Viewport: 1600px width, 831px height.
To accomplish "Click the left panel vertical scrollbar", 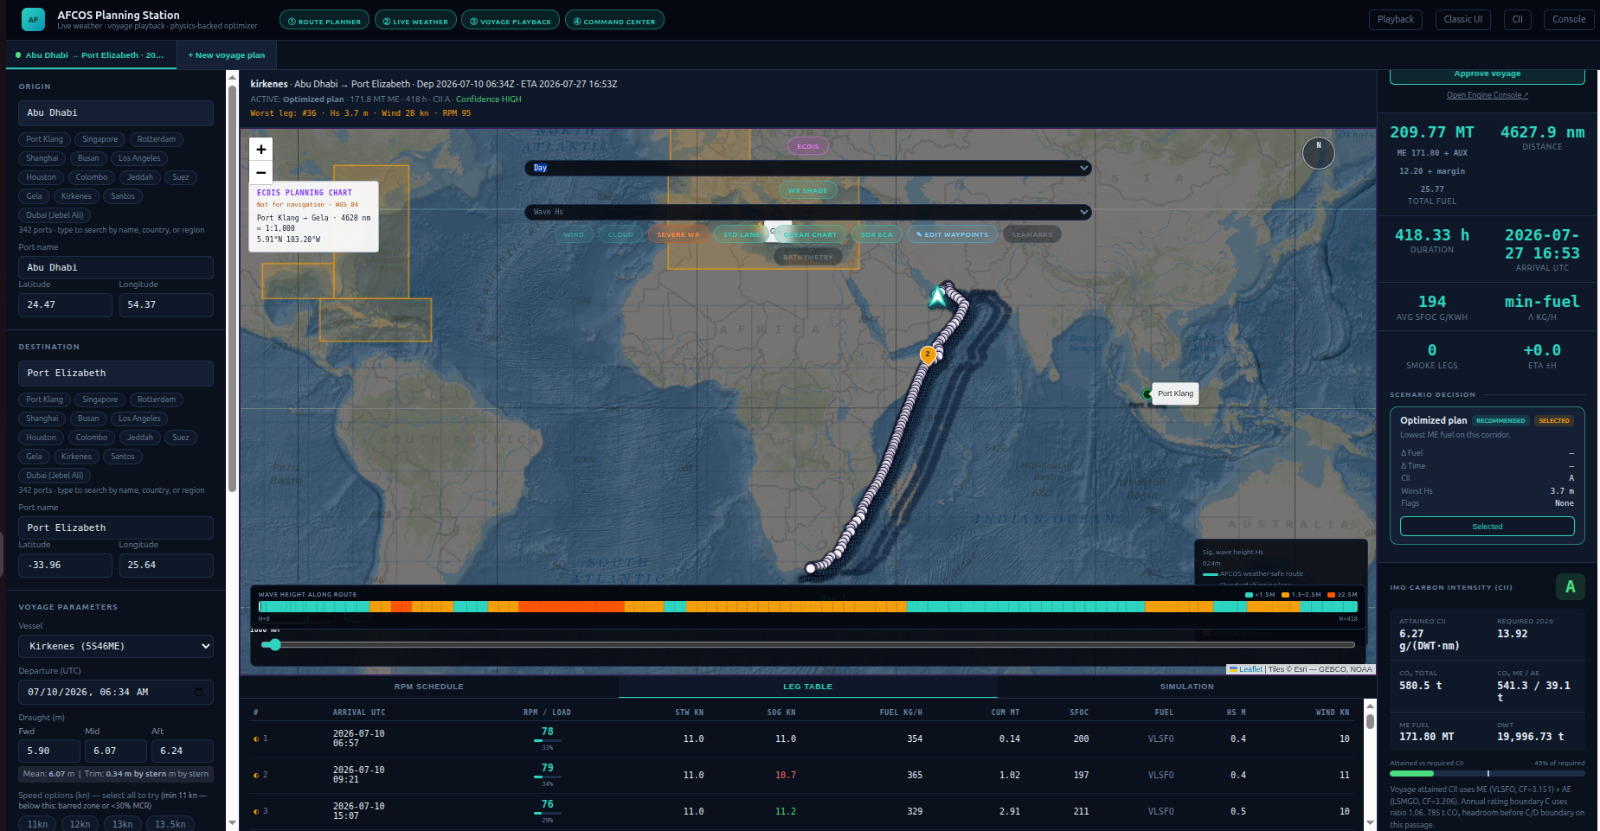I will (x=232, y=290).
